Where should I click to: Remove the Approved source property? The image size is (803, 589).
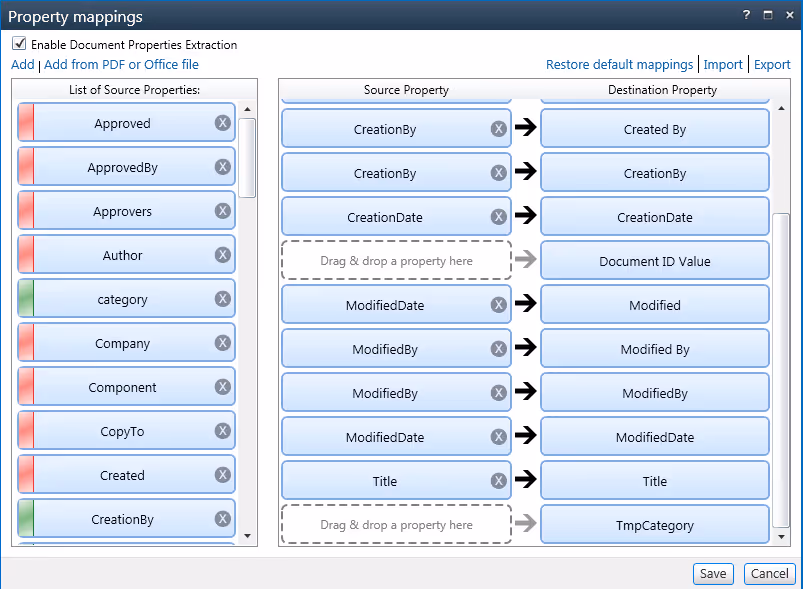[x=222, y=122]
